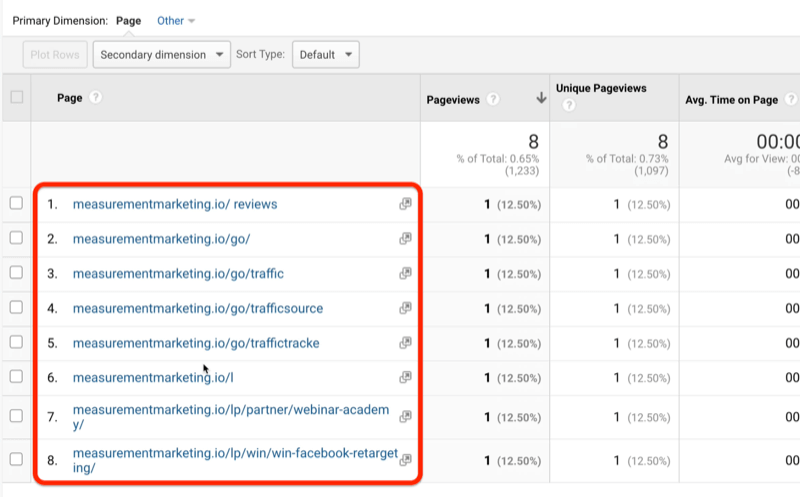Sort by the Pageviews column header

453,100
